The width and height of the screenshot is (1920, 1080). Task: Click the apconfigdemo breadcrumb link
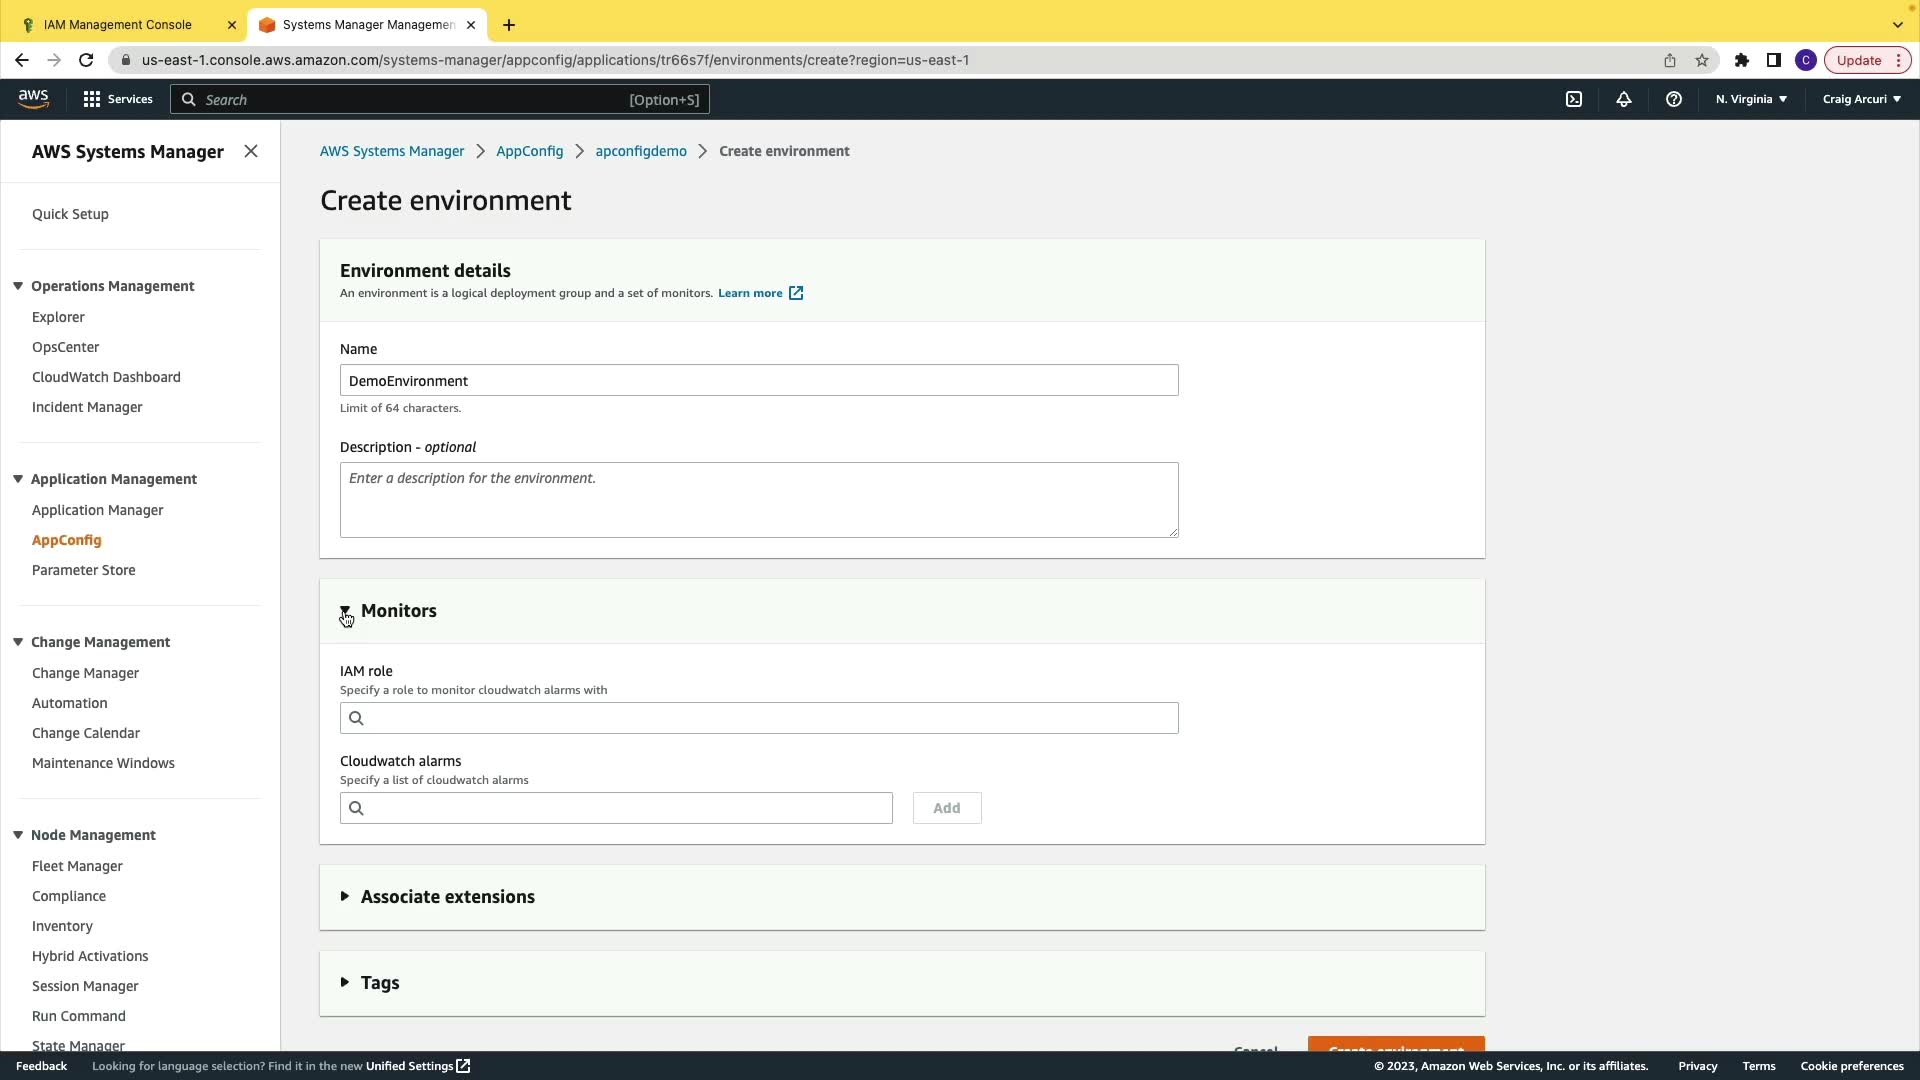(641, 151)
